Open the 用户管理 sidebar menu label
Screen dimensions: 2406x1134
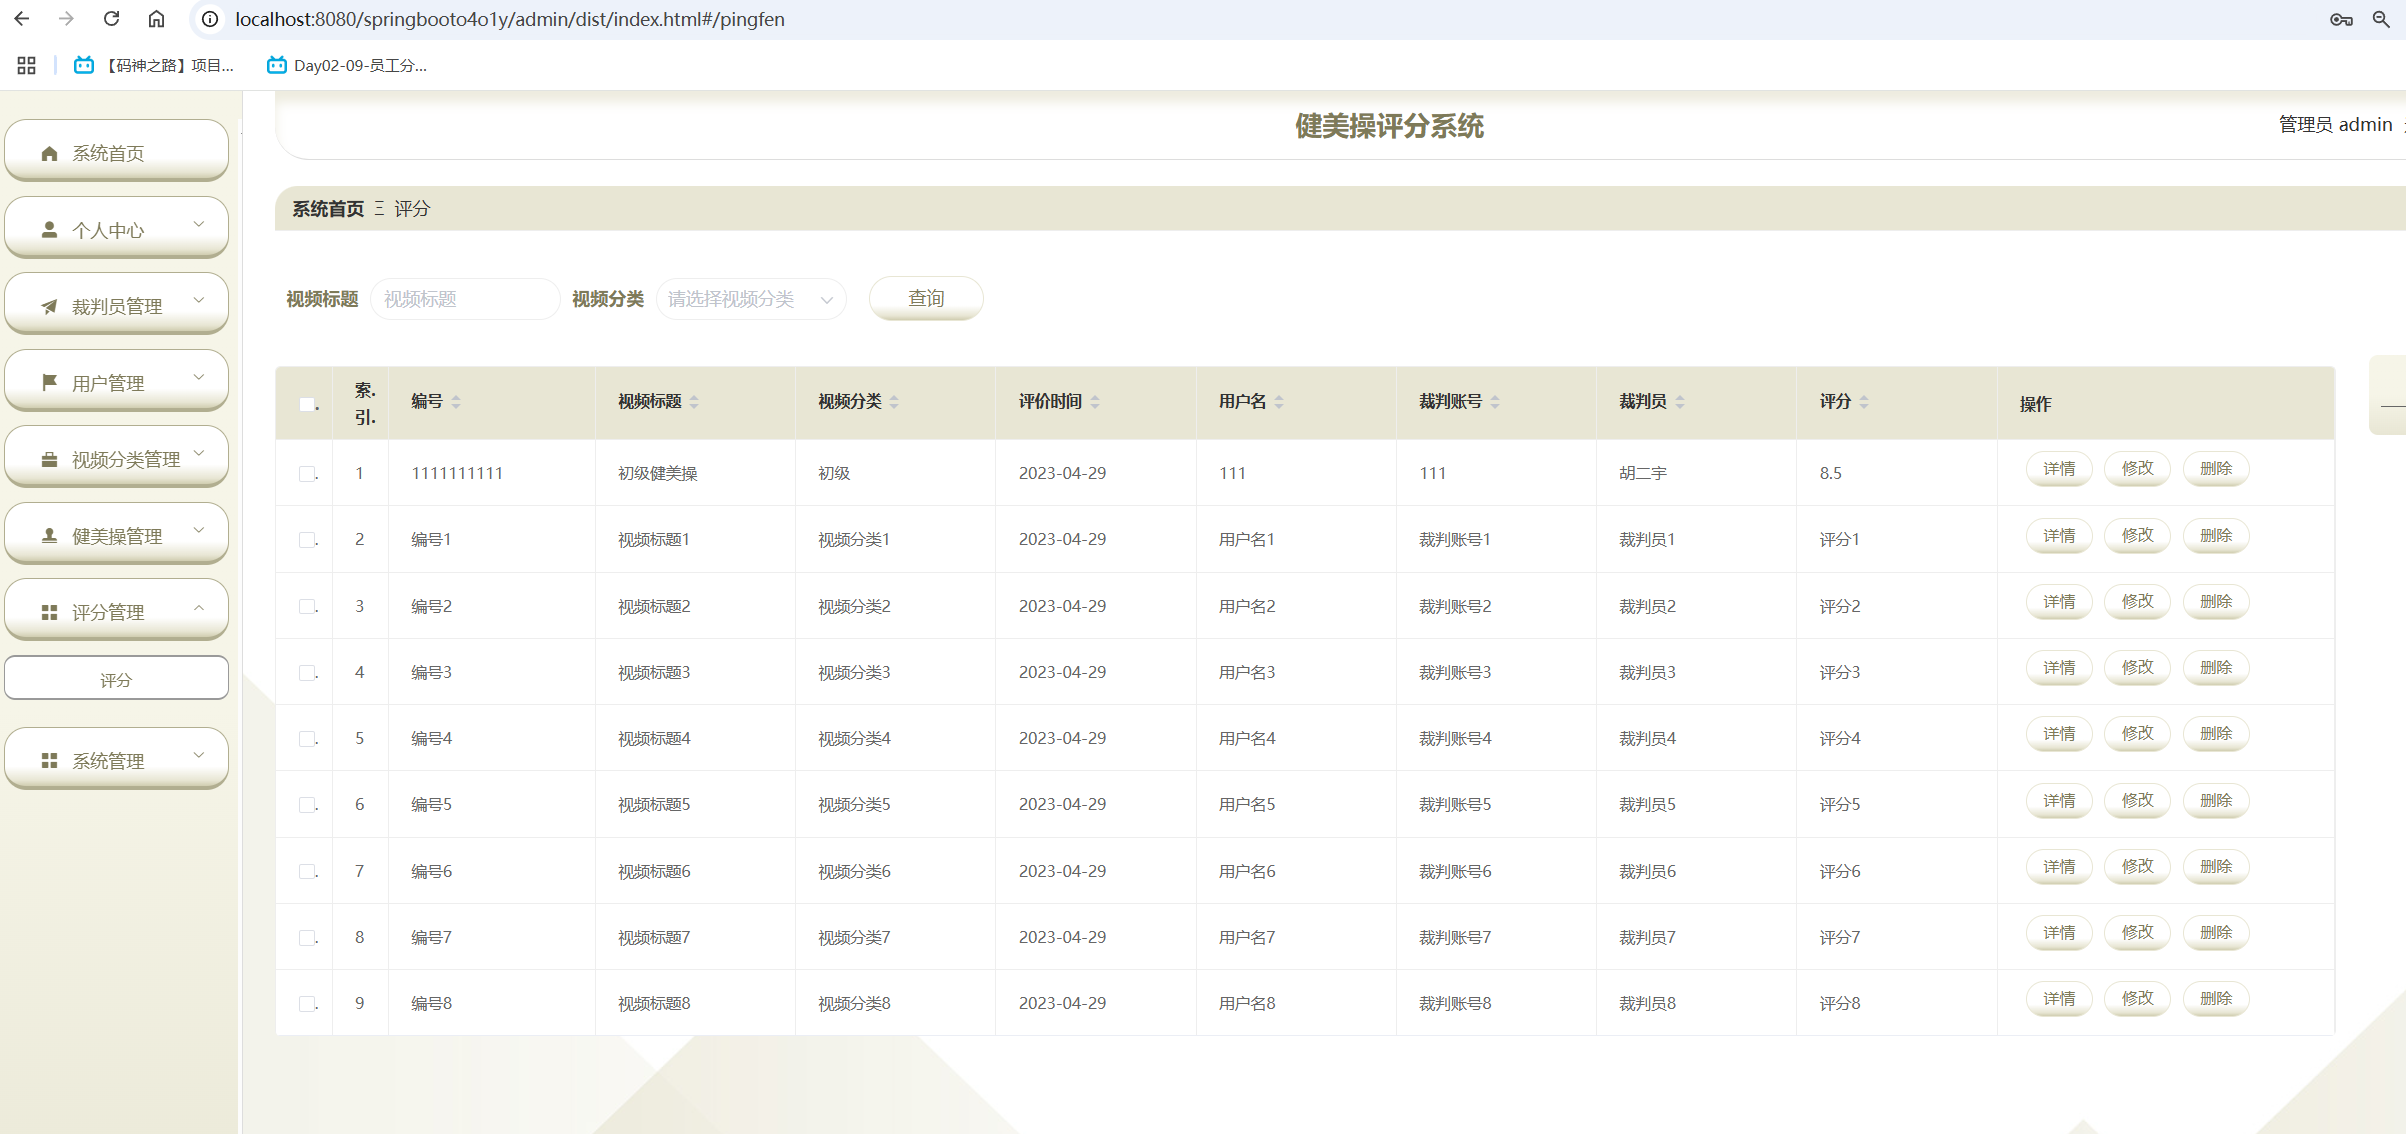coord(108,383)
